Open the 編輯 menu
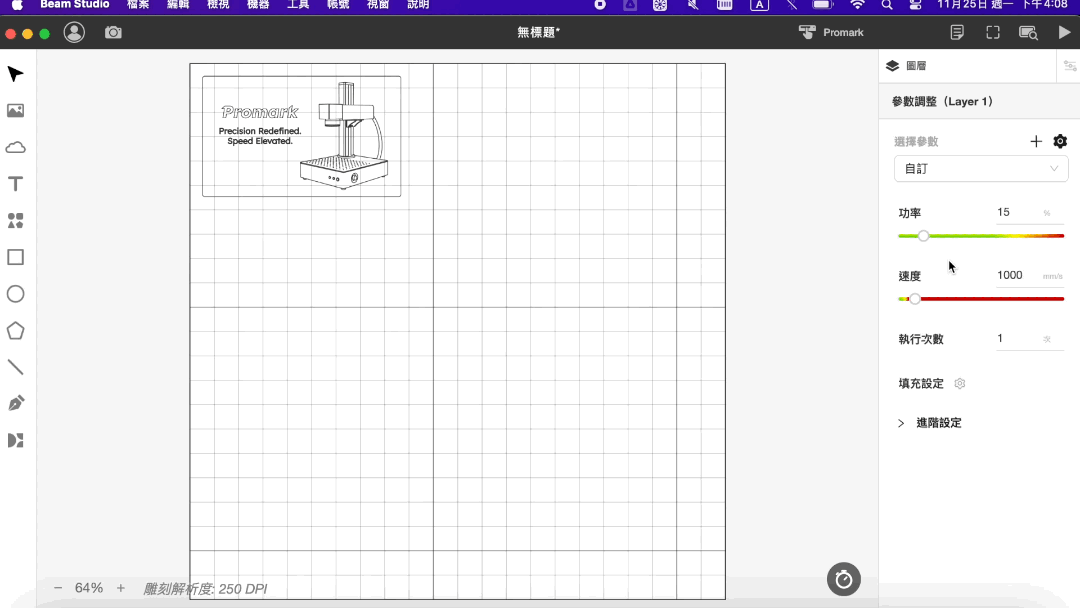 (178, 5)
